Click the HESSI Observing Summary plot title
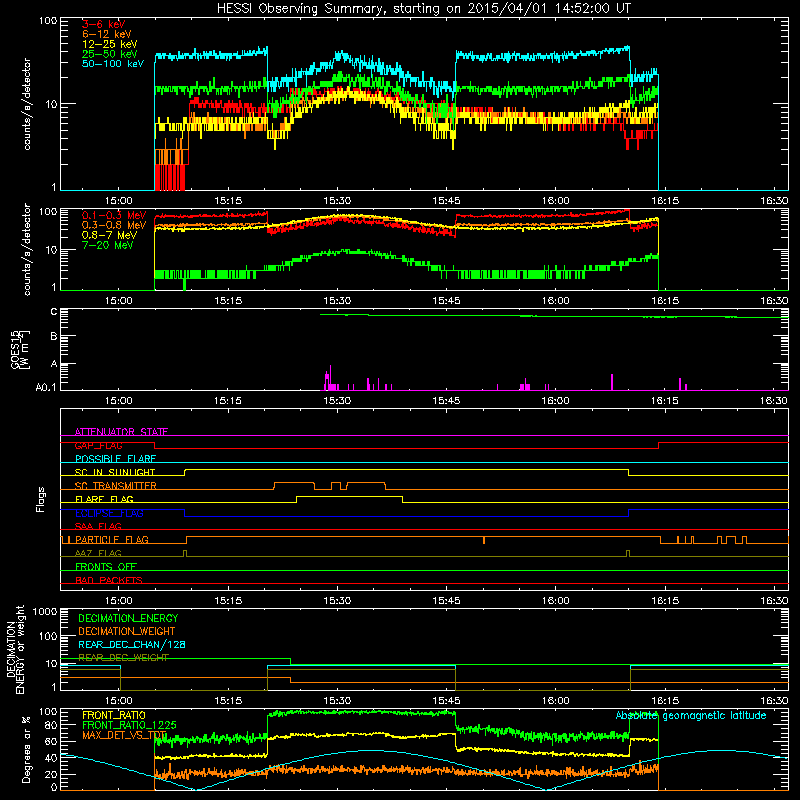The height and width of the screenshot is (800, 800). coord(423,8)
